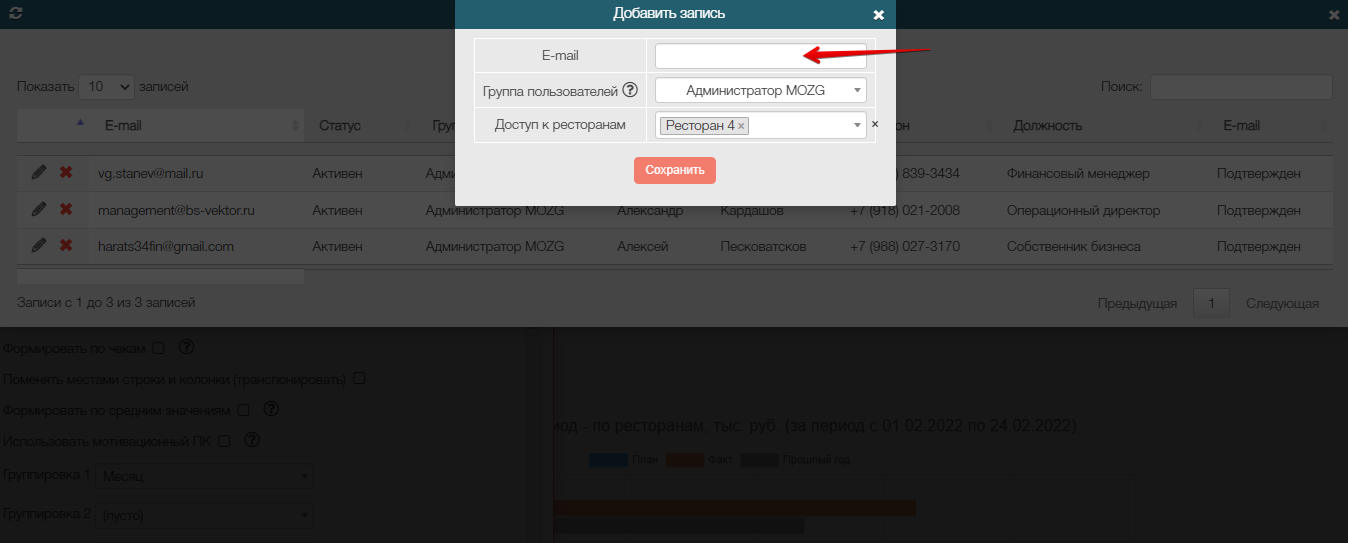1348x543 pixels.
Task: Delete the vg.stanev@mail.ru record
Action: point(66,173)
